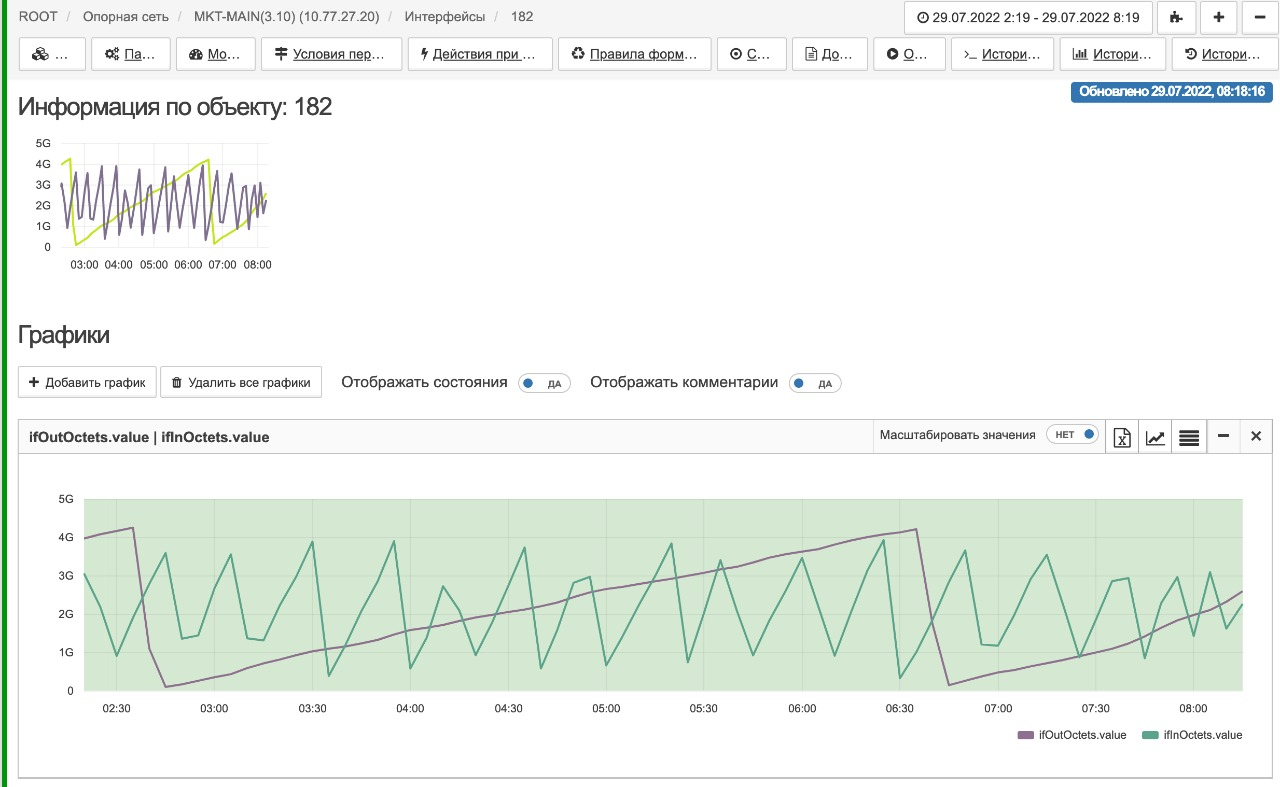Viewport: 1280px width, 787px height.
Task: Click "Добавить график" button
Action: pyautogui.click(x=87, y=382)
